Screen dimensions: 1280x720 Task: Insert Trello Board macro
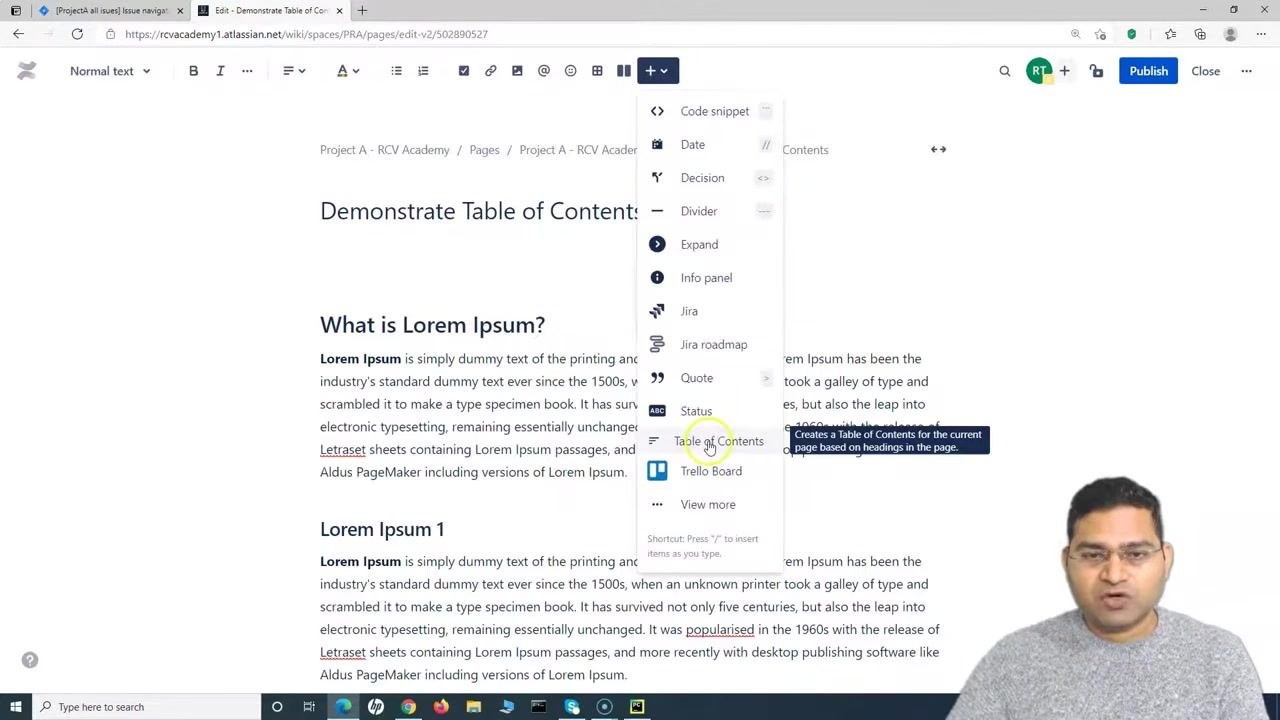pyautogui.click(x=710, y=471)
